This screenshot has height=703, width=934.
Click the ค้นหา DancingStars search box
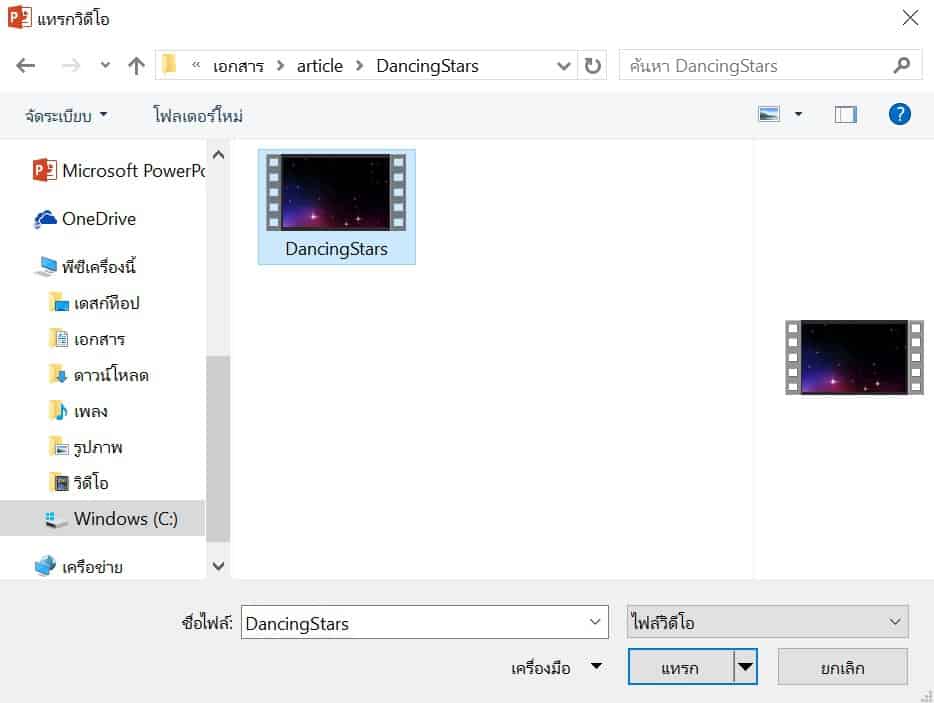[x=755, y=66]
